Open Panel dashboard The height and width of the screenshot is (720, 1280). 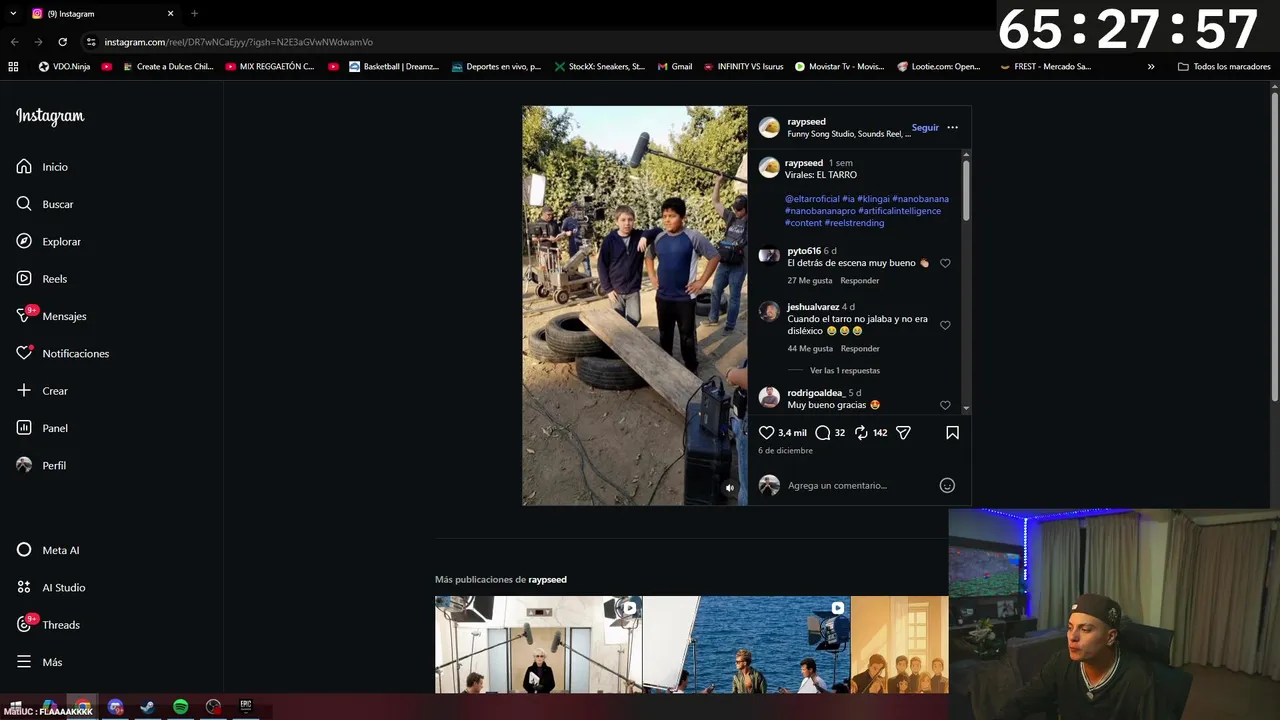(42, 428)
